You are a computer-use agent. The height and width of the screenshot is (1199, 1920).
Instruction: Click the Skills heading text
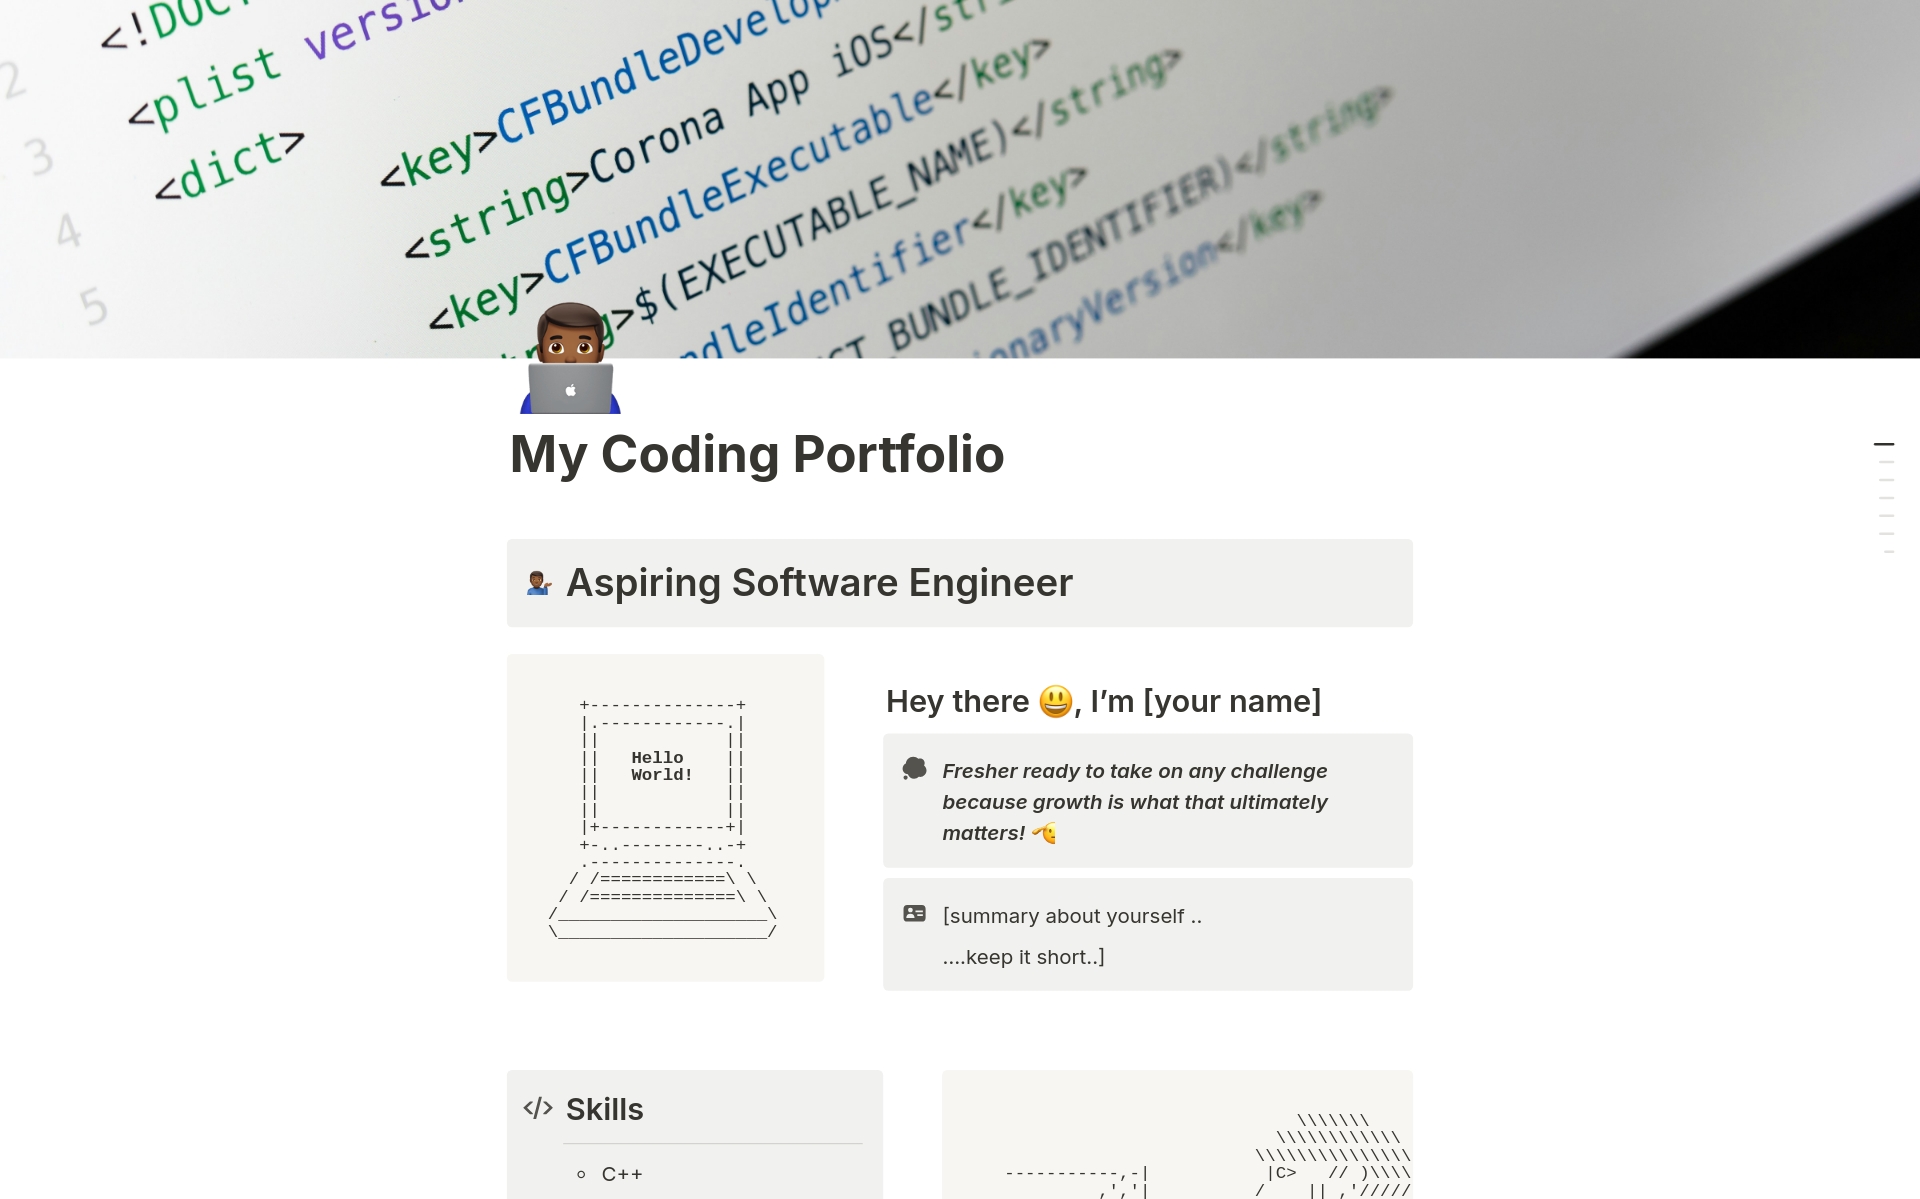tap(604, 1108)
